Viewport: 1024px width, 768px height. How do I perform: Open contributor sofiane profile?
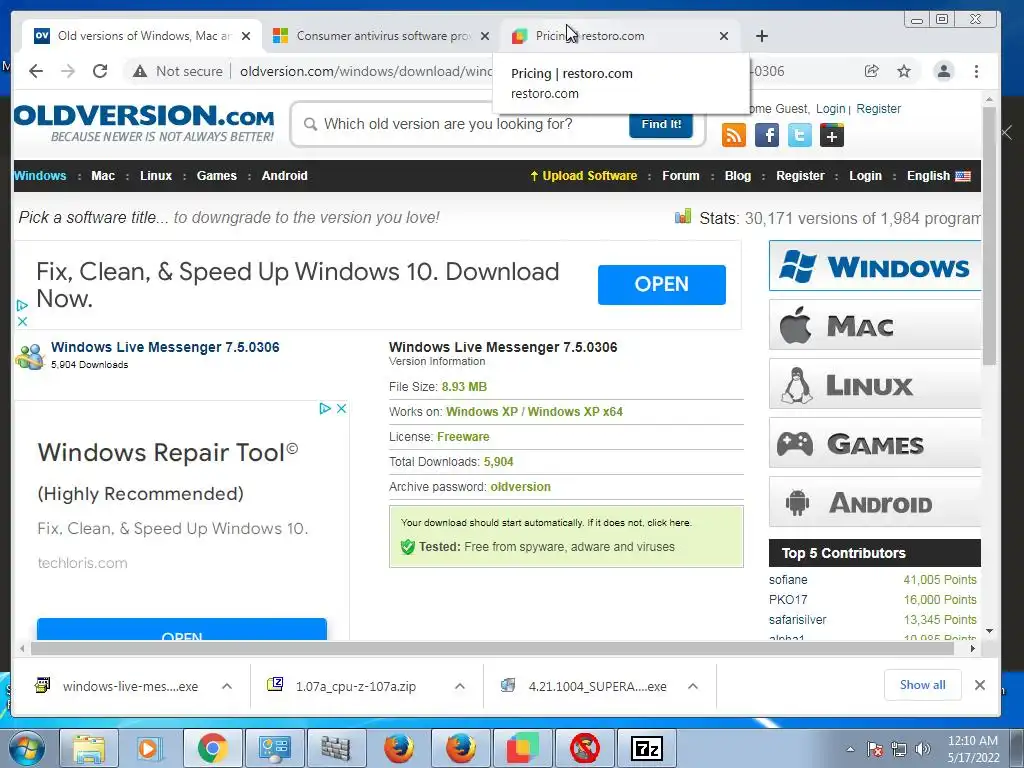click(x=788, y=580)
